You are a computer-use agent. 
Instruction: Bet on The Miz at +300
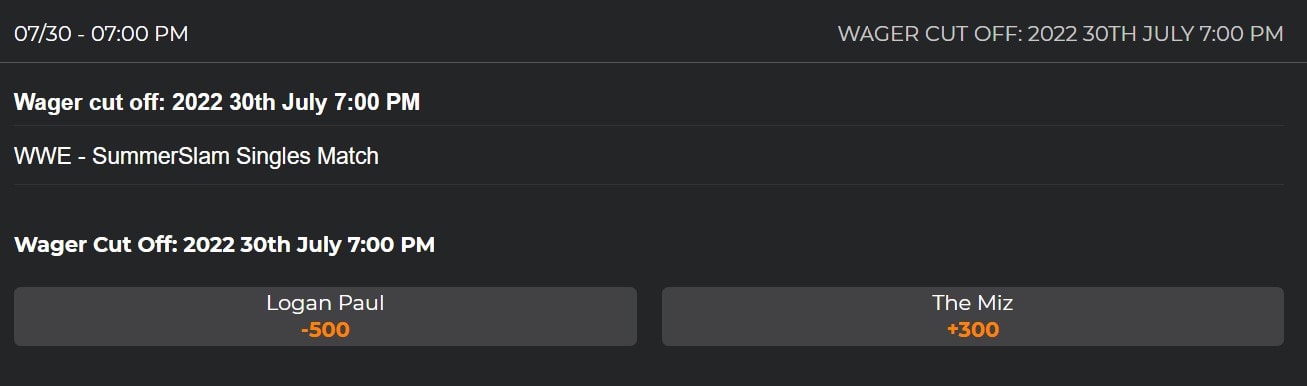click(x=972, y=316)
